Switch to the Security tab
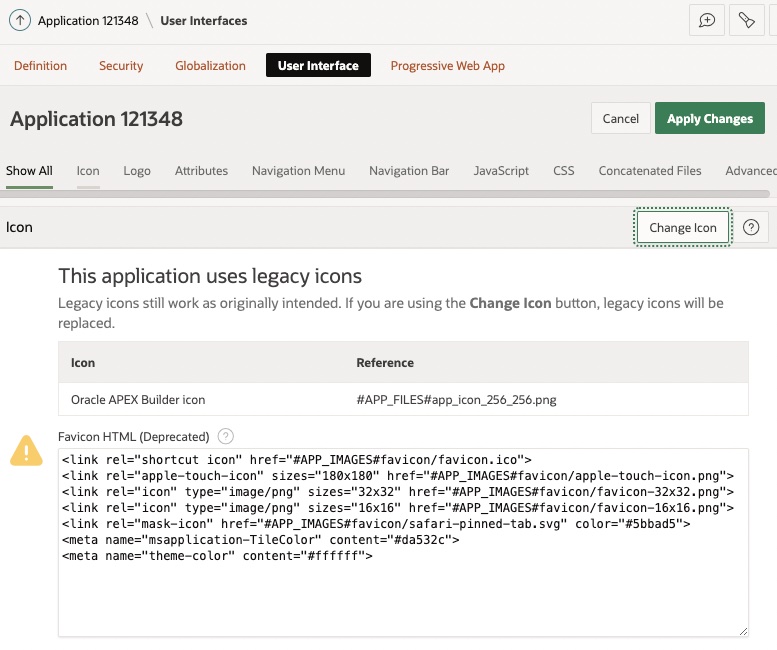 (121, 66)
